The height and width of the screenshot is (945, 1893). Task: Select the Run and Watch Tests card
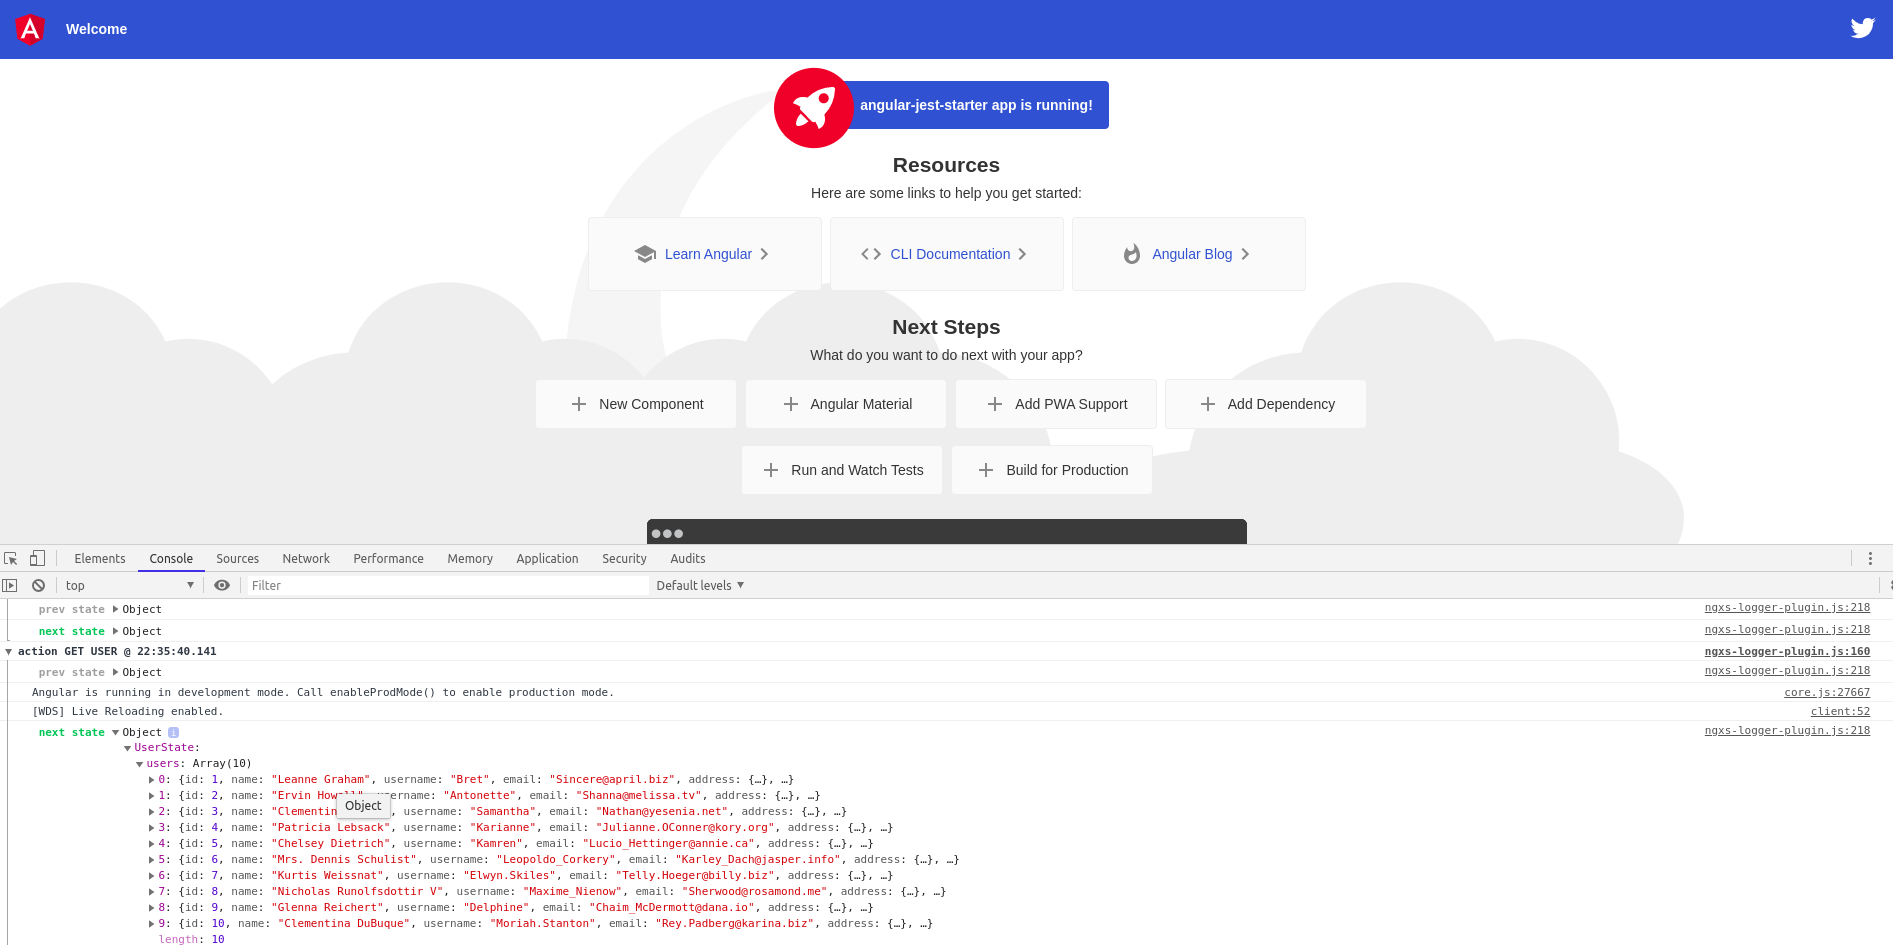(x=842, y=470)
